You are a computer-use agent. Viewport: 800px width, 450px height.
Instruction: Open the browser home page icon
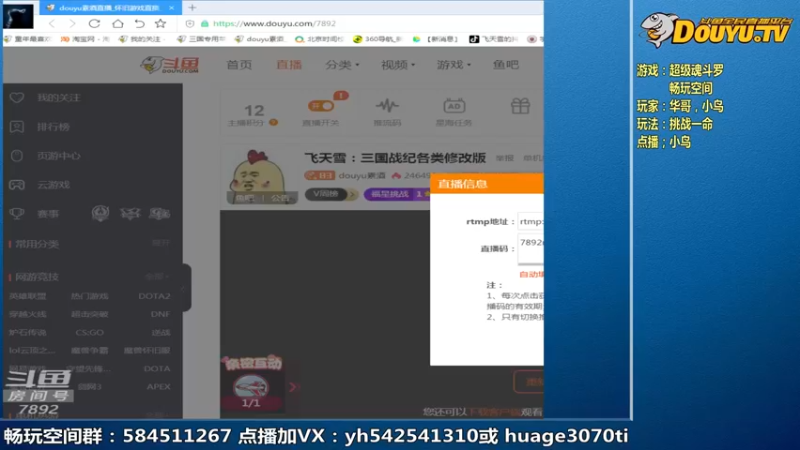pyautogui.click(x=118, y=23)
